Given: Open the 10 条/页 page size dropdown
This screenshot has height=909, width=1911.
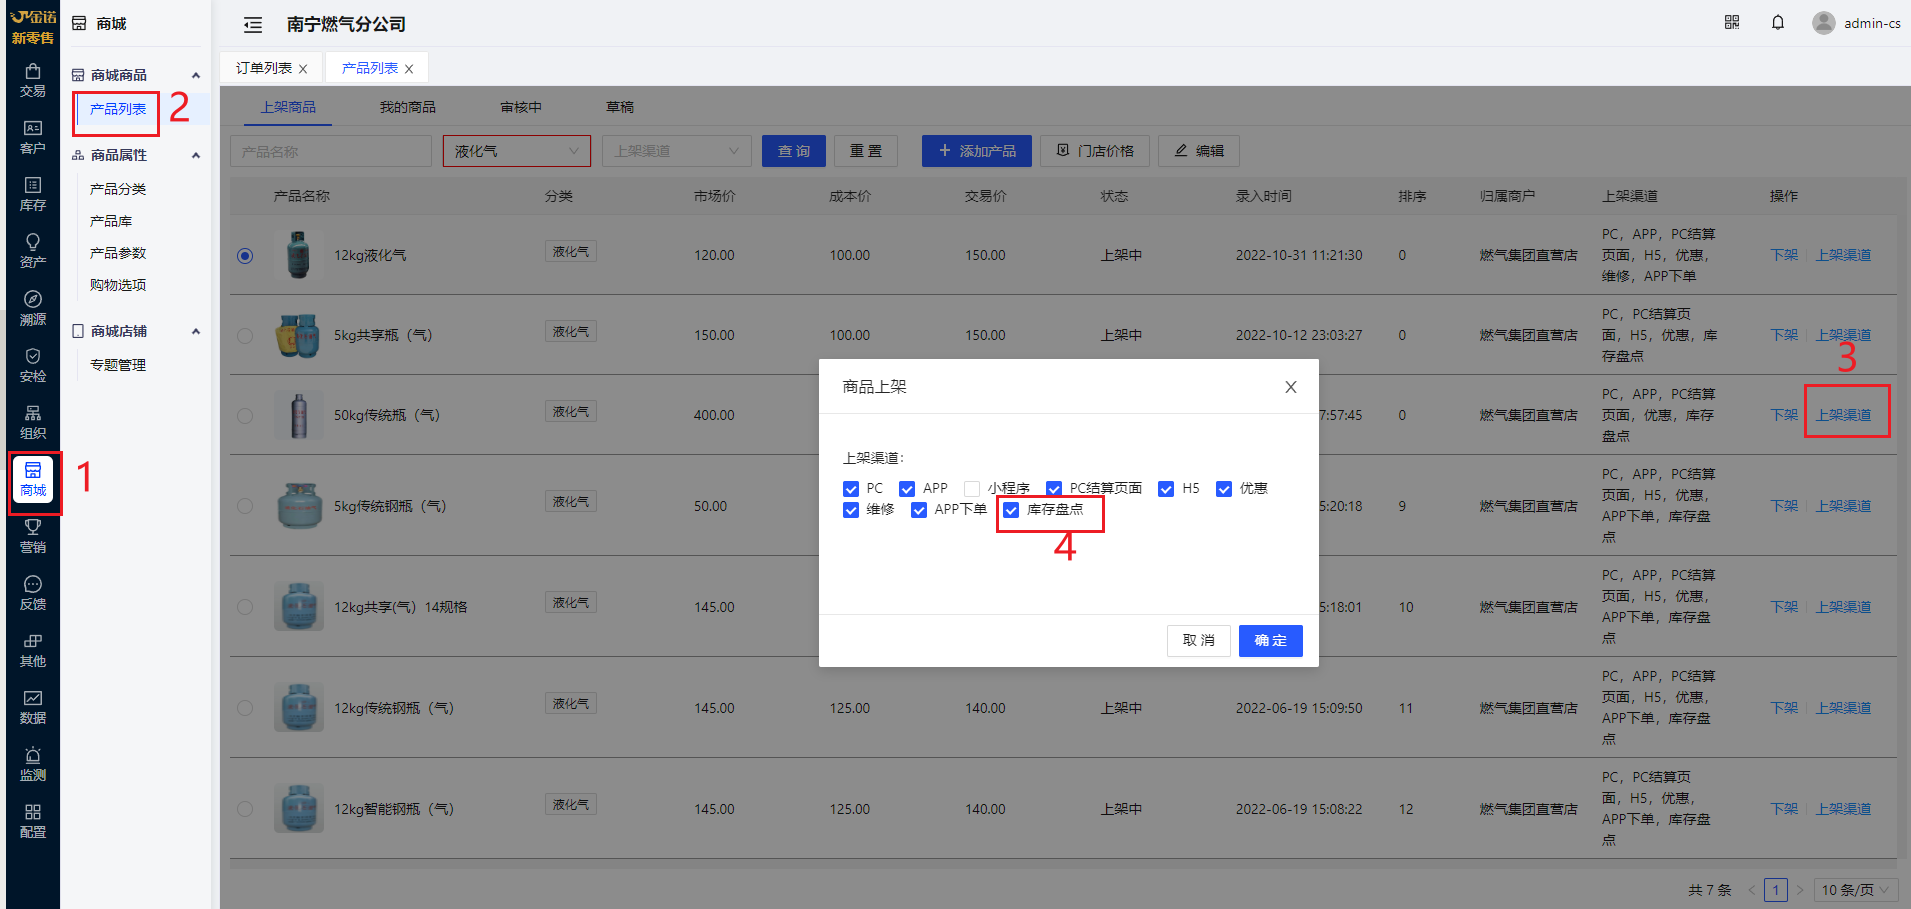Looking at the screenshot, I should 1856,890.
